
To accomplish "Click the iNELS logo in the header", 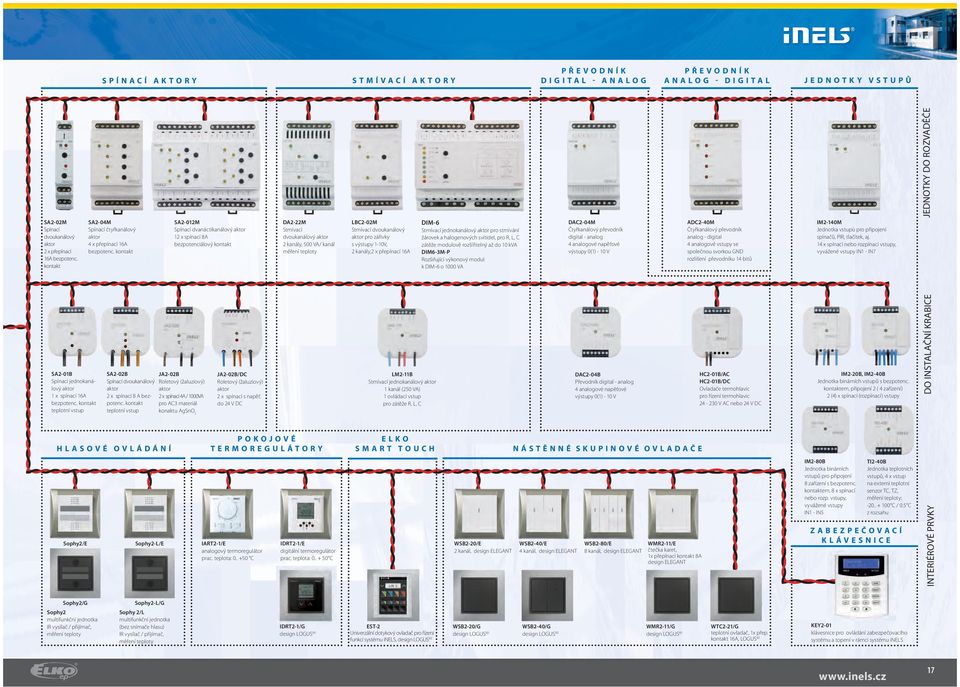I will pyautogui.click(x=818, y=35).
